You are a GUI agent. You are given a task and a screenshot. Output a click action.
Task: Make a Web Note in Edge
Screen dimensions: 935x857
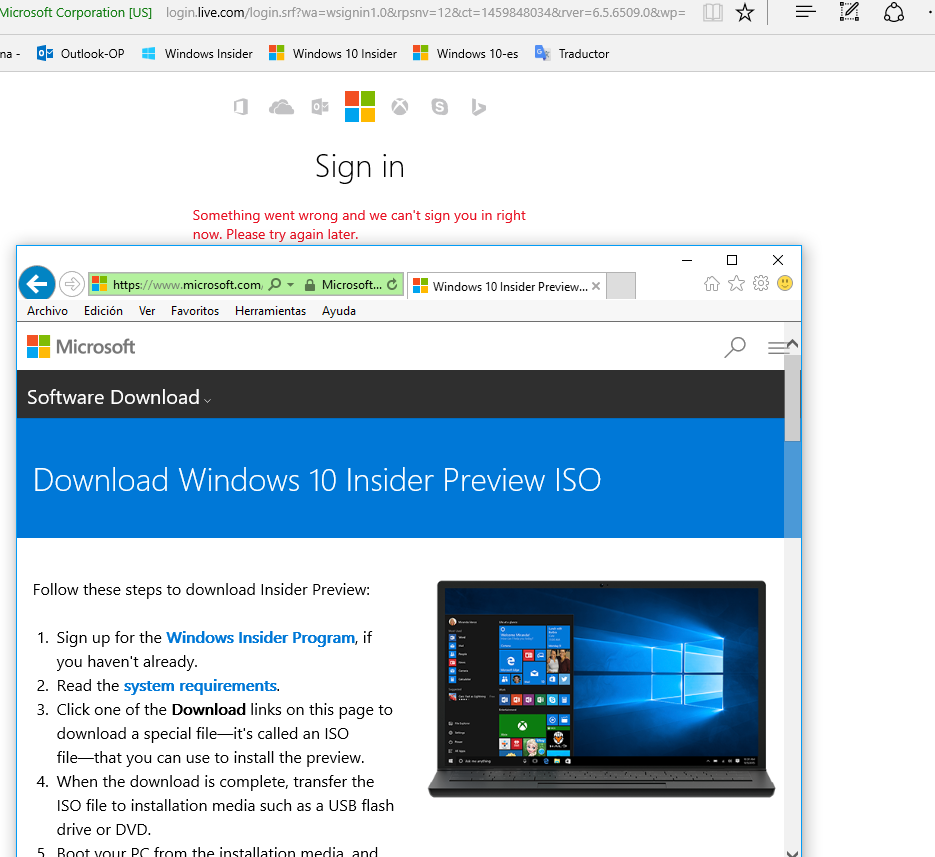[849, 12]
